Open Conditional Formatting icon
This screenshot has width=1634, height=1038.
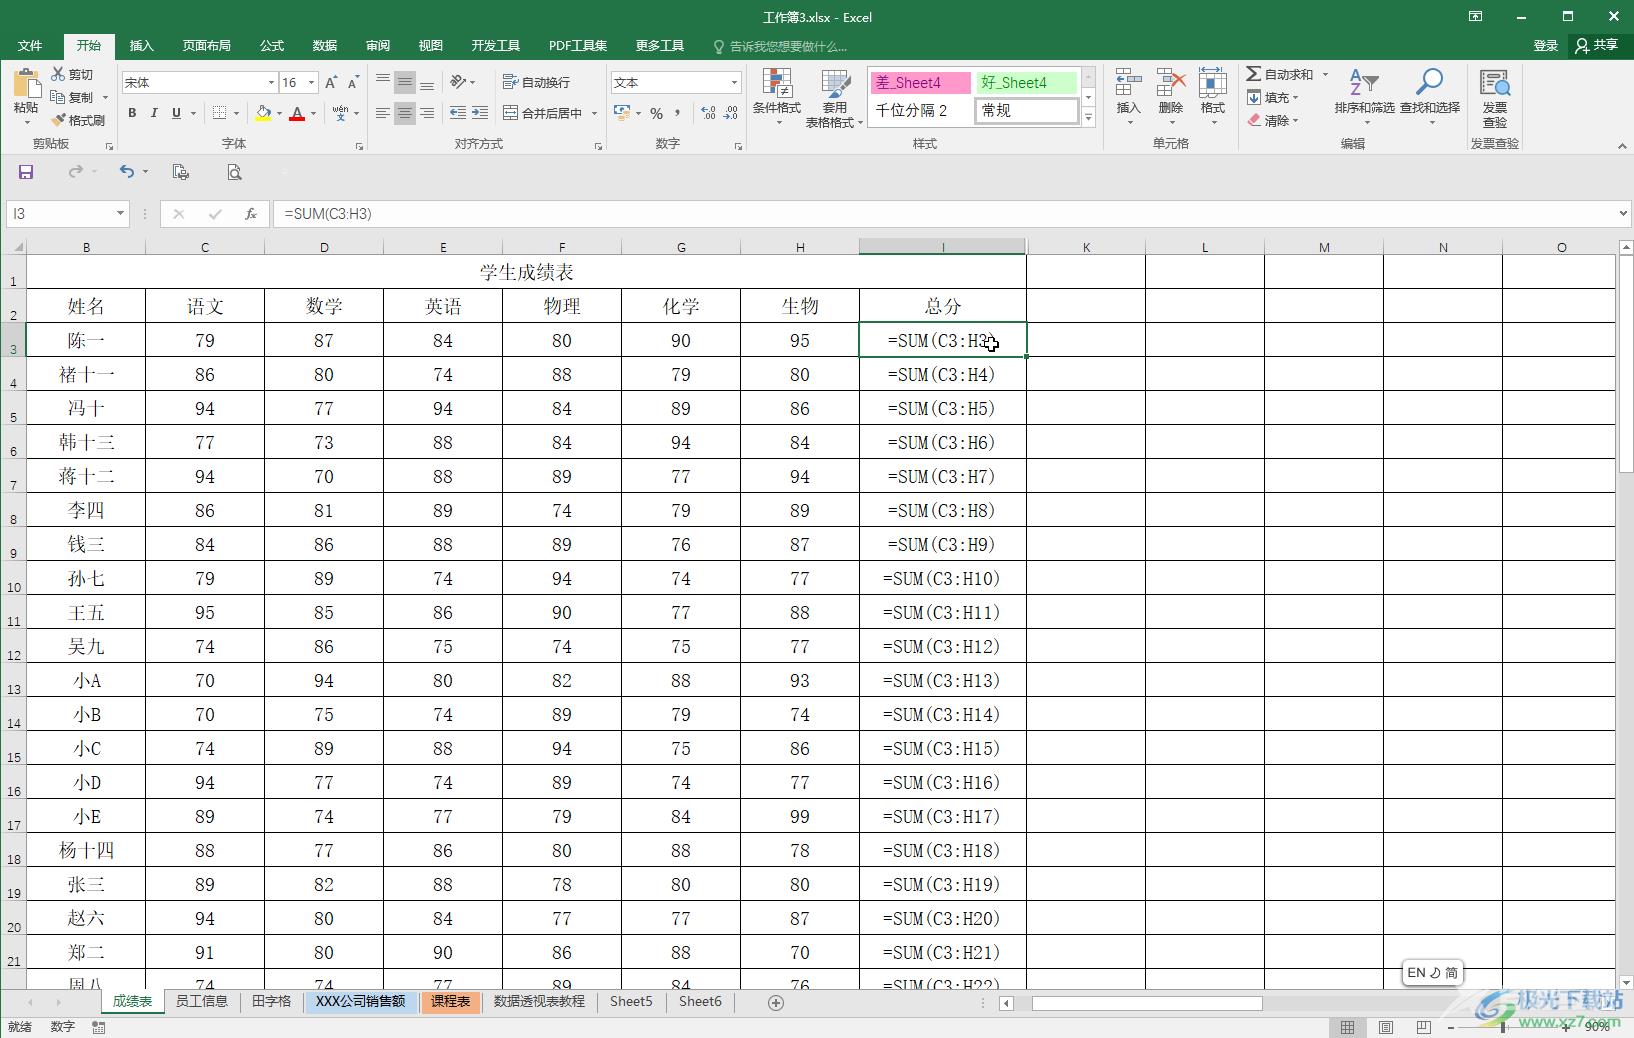click(x=776, y=87)
